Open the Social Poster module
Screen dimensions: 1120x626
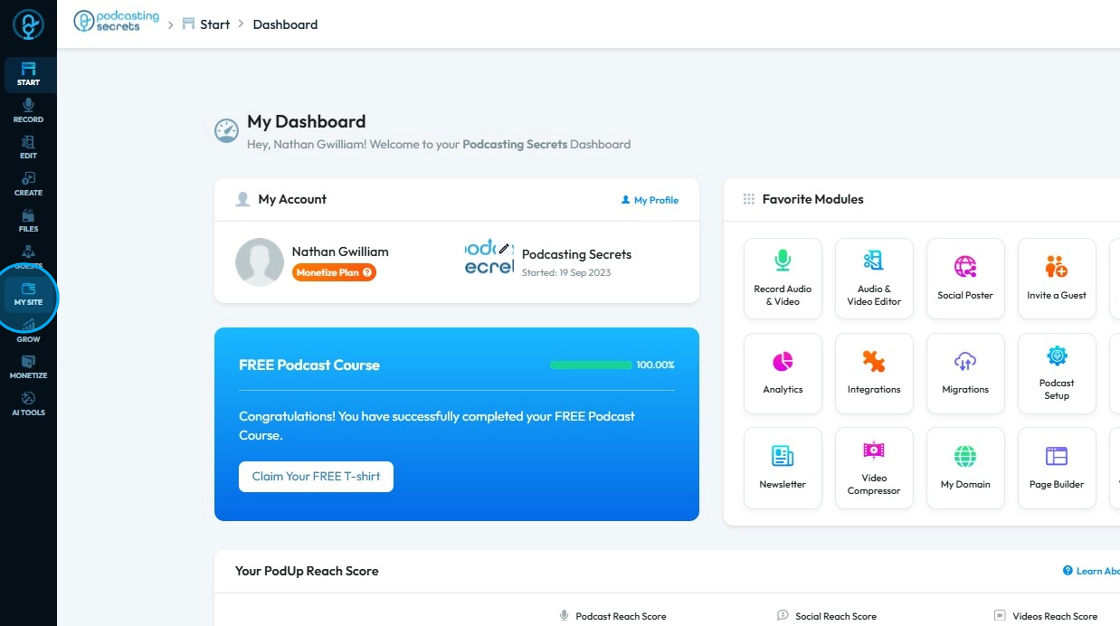(965, 279)
